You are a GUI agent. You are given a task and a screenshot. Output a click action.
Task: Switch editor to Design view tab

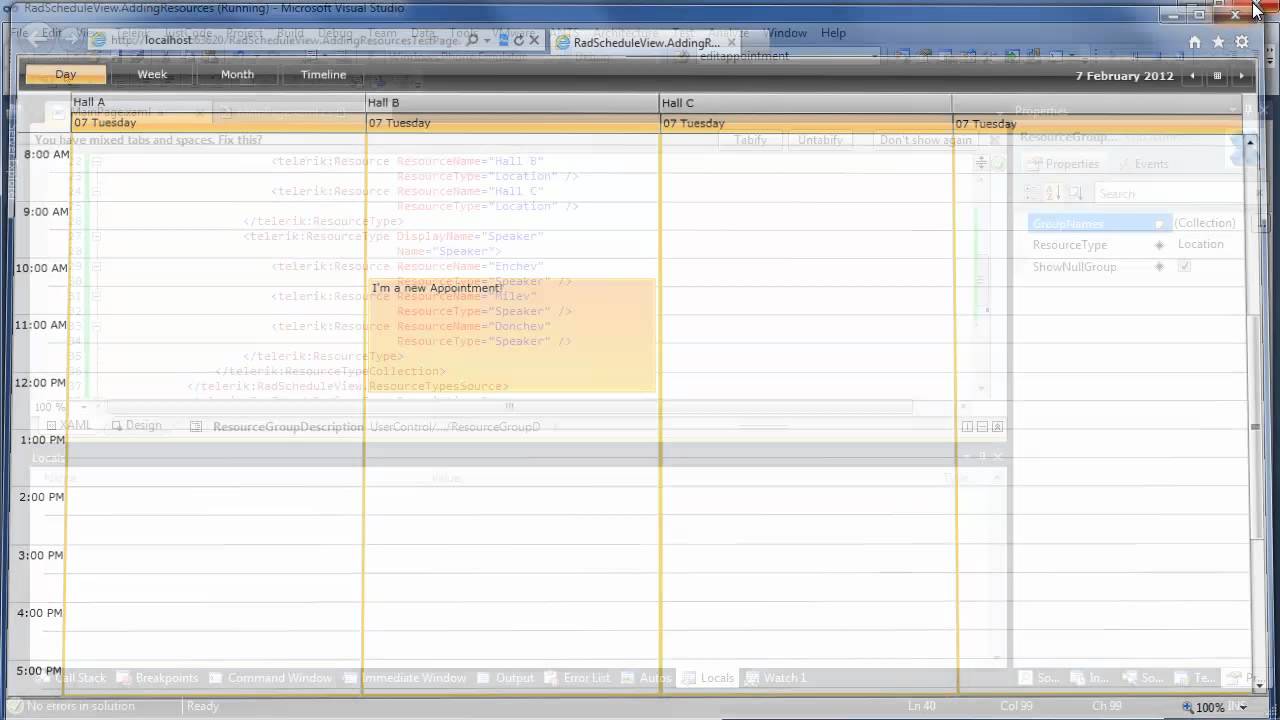(x=136, y=426)
